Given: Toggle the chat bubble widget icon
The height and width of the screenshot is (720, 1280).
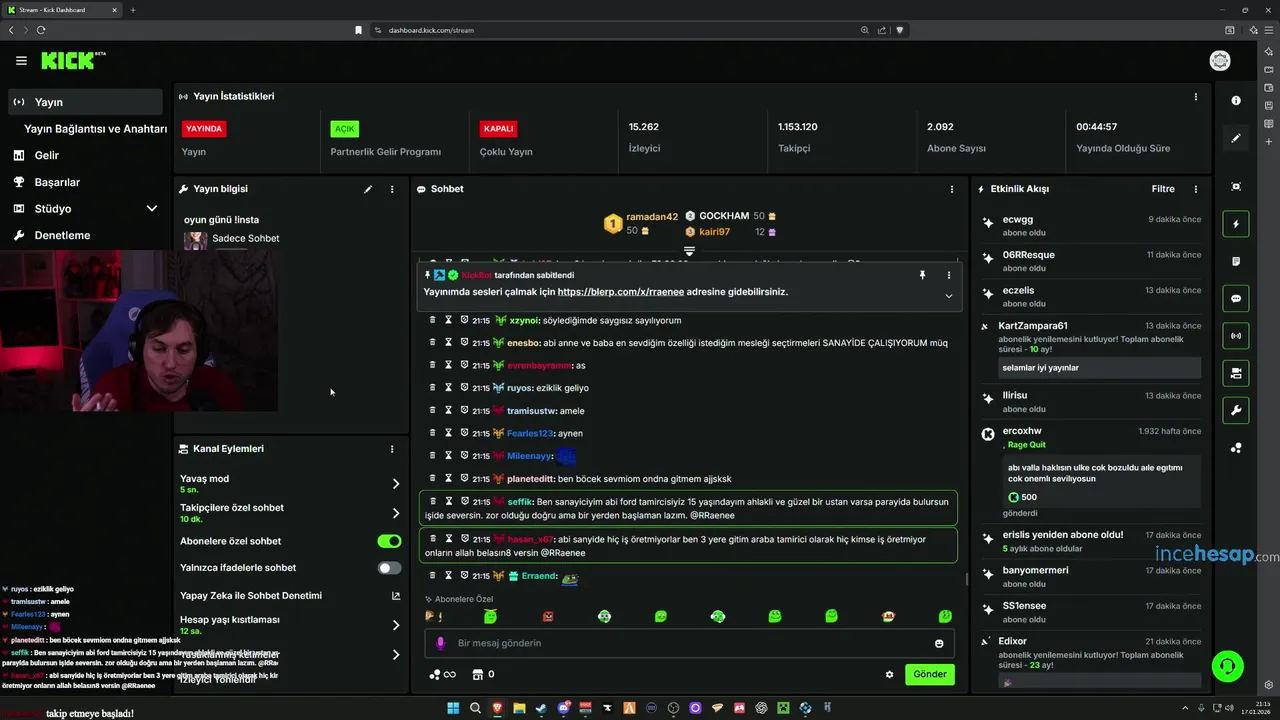Looking at the screenshot, I should 1236,299.
